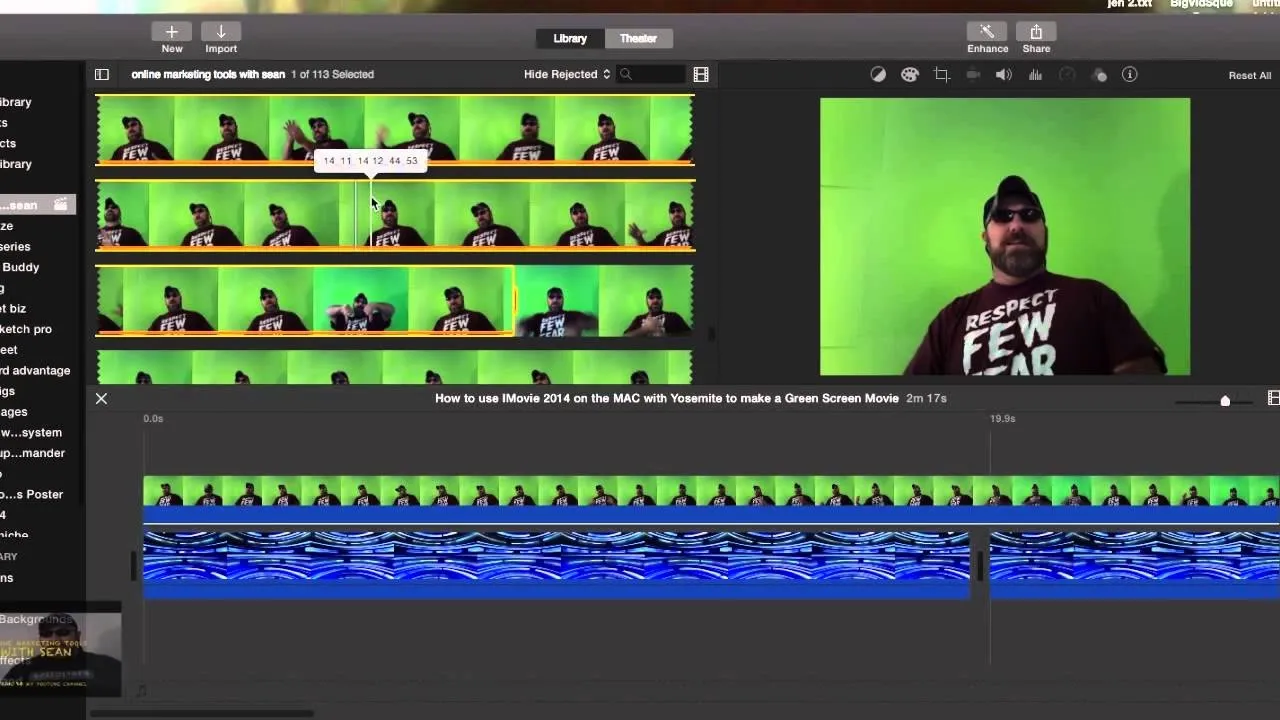Click the yellow-outlined selected clip in browser
The width and height of the screenshot is (1280, 720).
(x=305, y=300)
